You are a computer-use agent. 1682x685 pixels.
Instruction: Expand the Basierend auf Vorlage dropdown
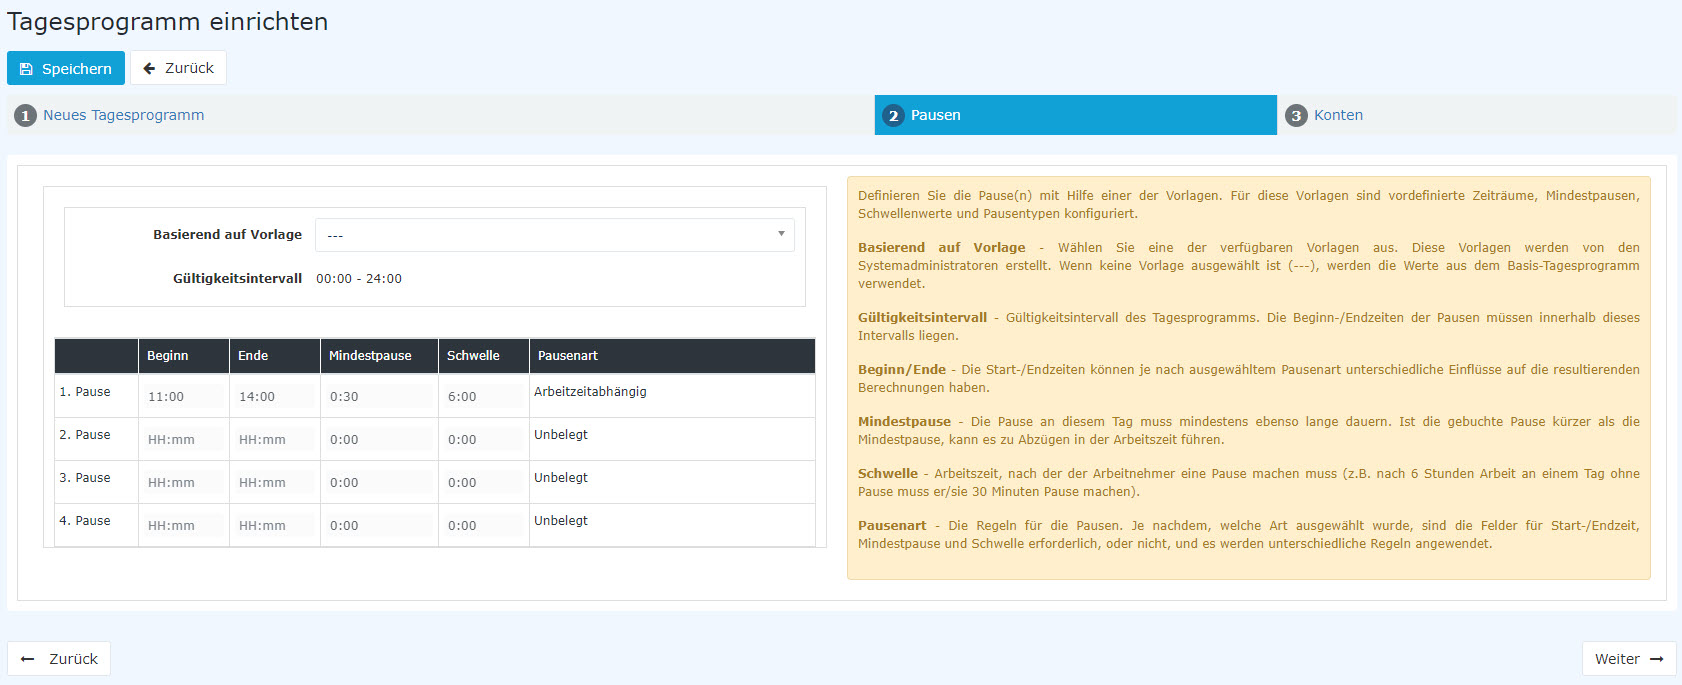click(x=554, y=235)
